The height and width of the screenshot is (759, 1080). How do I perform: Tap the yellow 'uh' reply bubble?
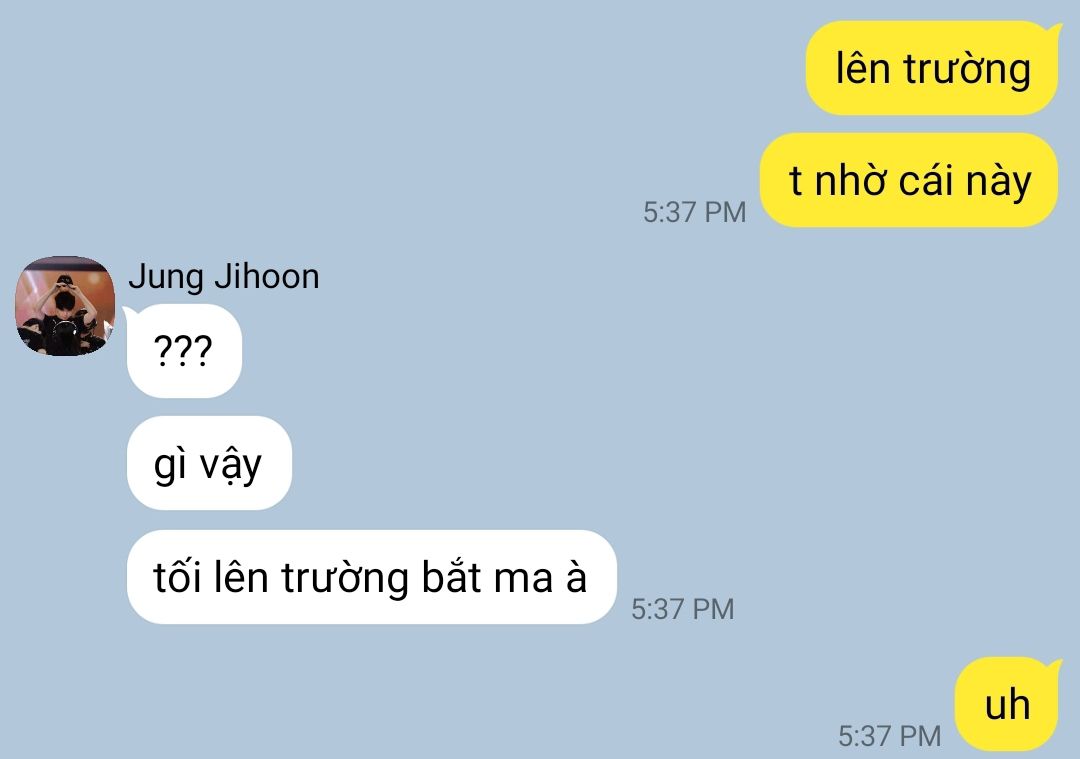point(1007,704)
